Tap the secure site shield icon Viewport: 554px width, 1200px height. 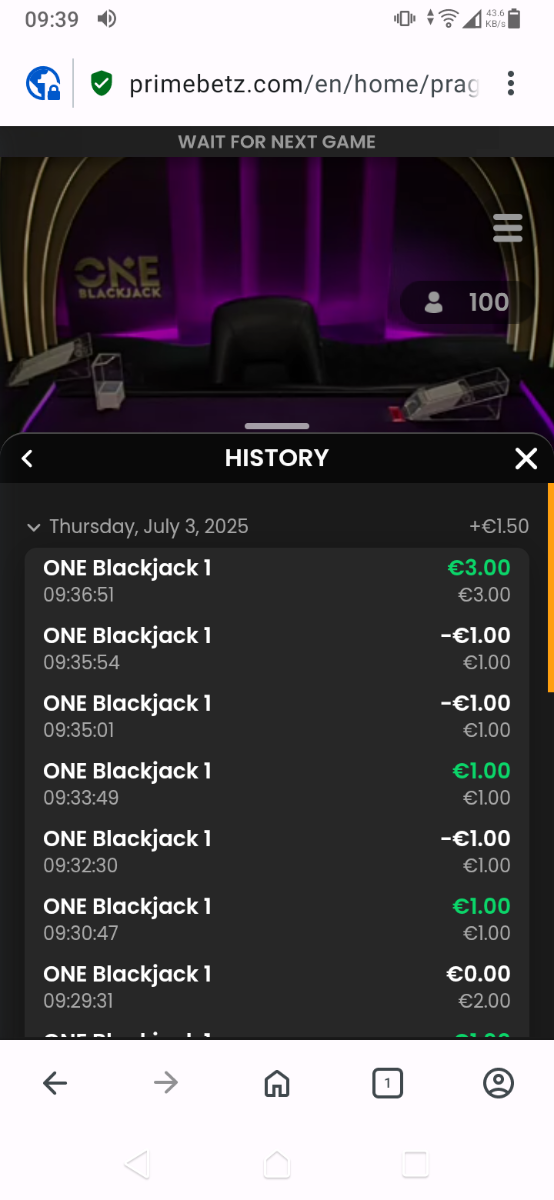click(101, 83)
